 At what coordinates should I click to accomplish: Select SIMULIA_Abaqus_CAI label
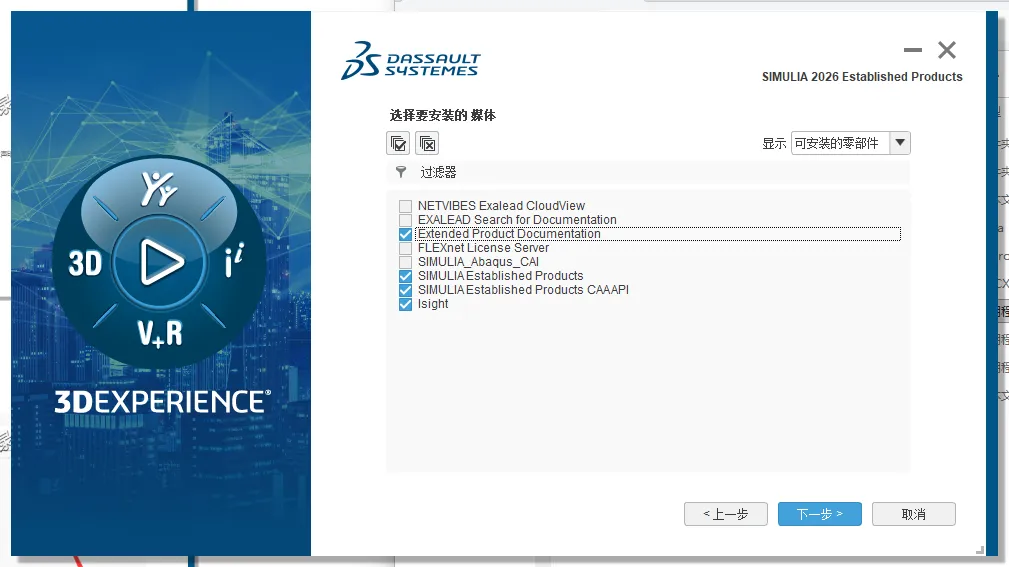coord(478,262)
